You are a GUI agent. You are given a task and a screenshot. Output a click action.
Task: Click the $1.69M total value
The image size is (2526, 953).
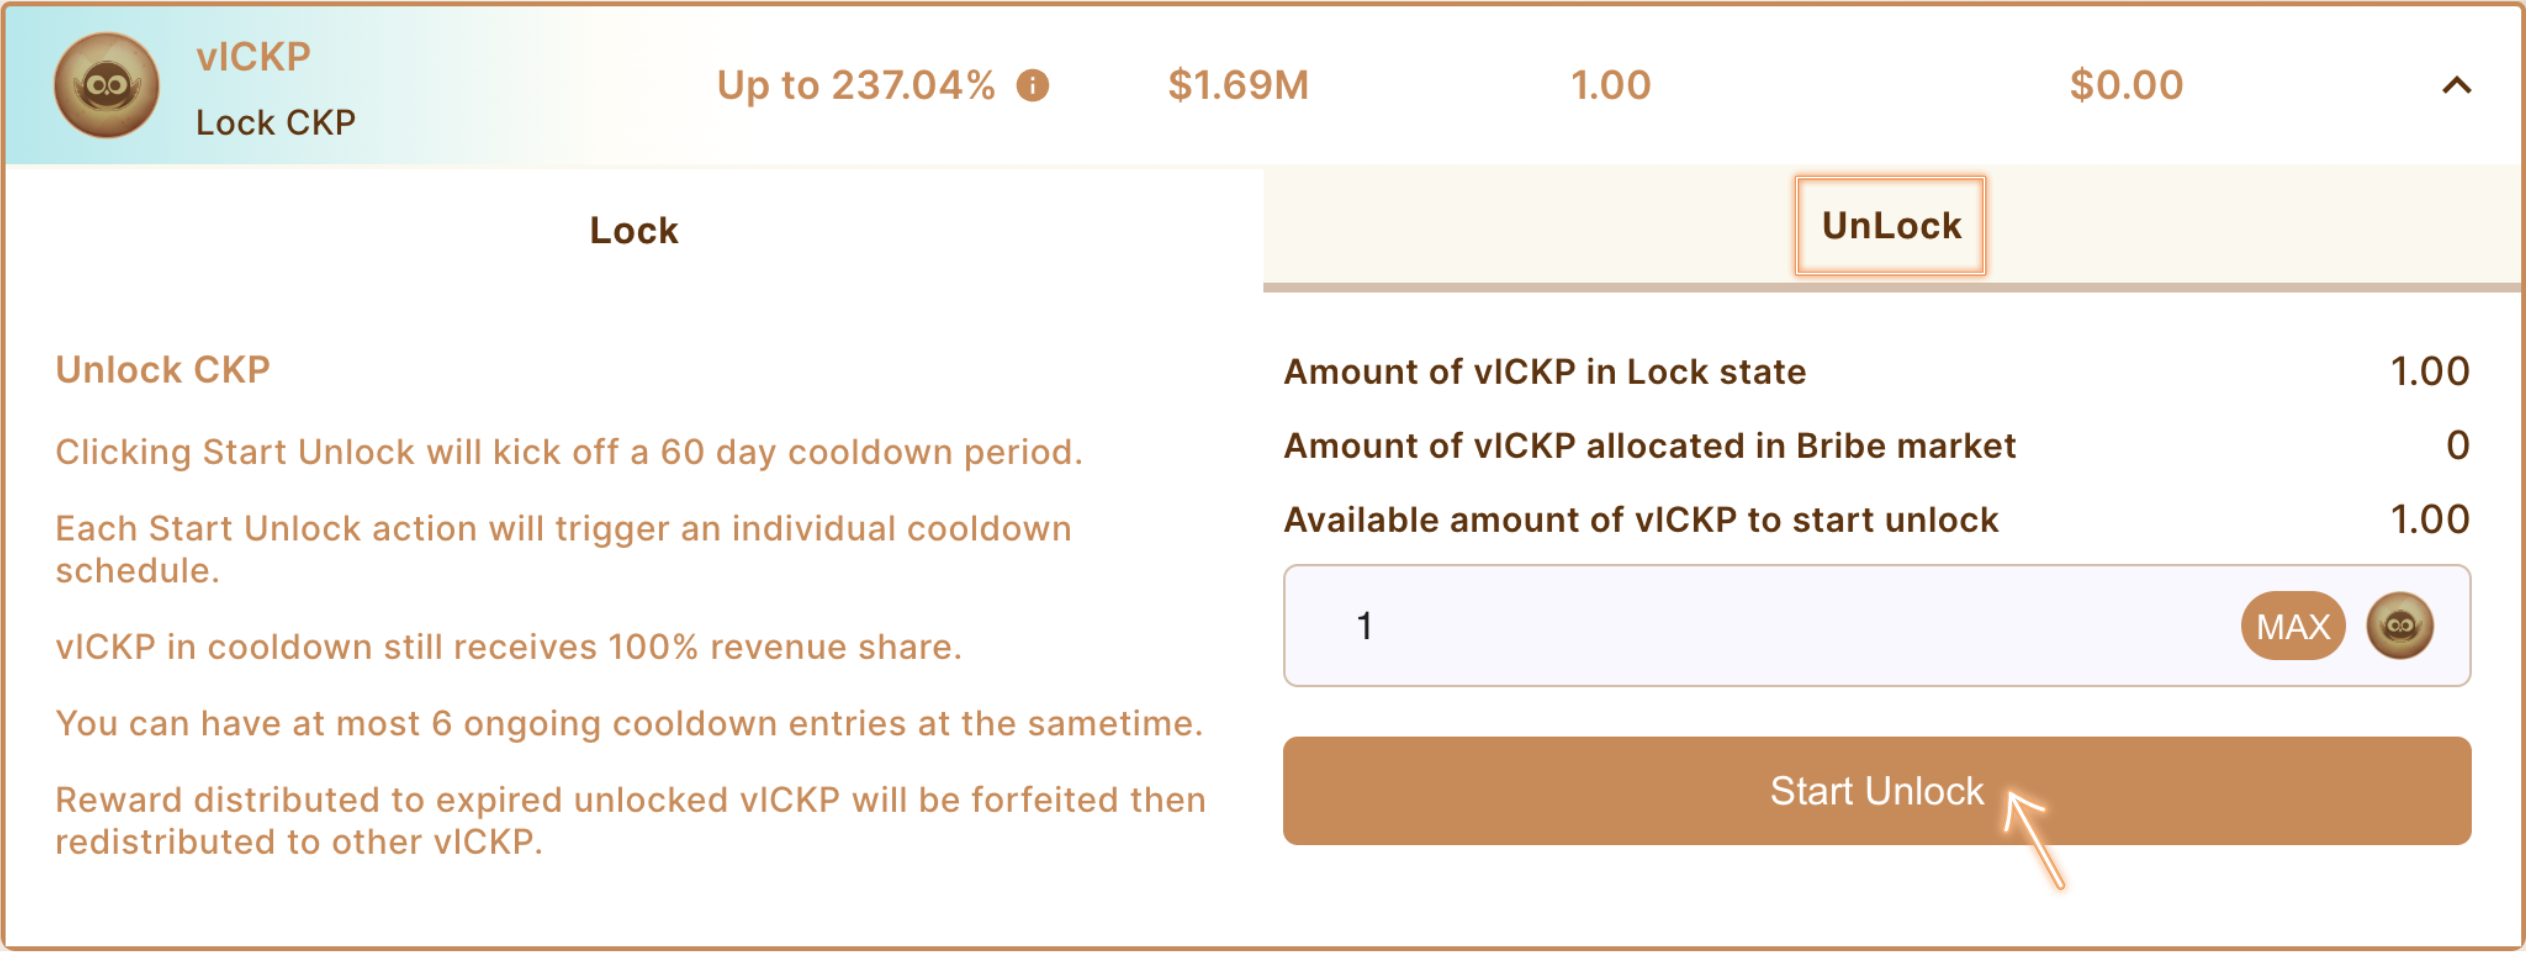click(1238, 86)
